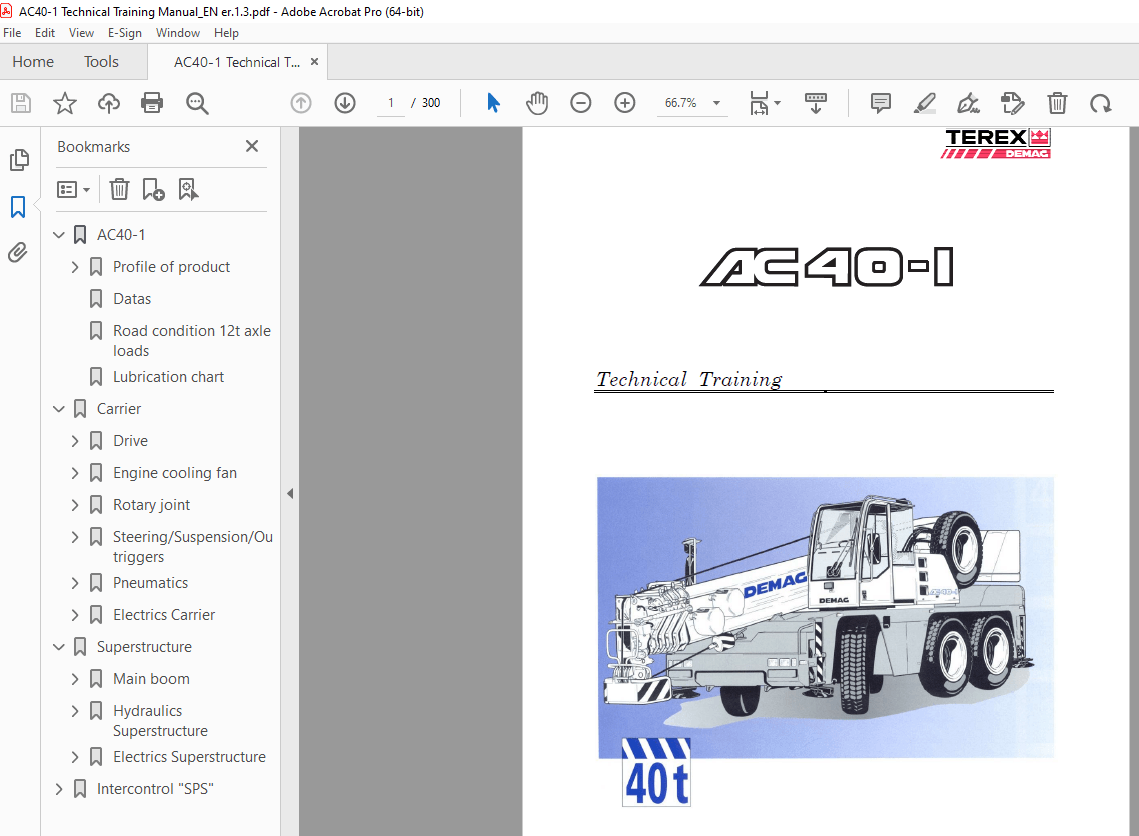Create a new bookmark with the add-bookmark icon
1139x836 pixels.
click(153, 189)
